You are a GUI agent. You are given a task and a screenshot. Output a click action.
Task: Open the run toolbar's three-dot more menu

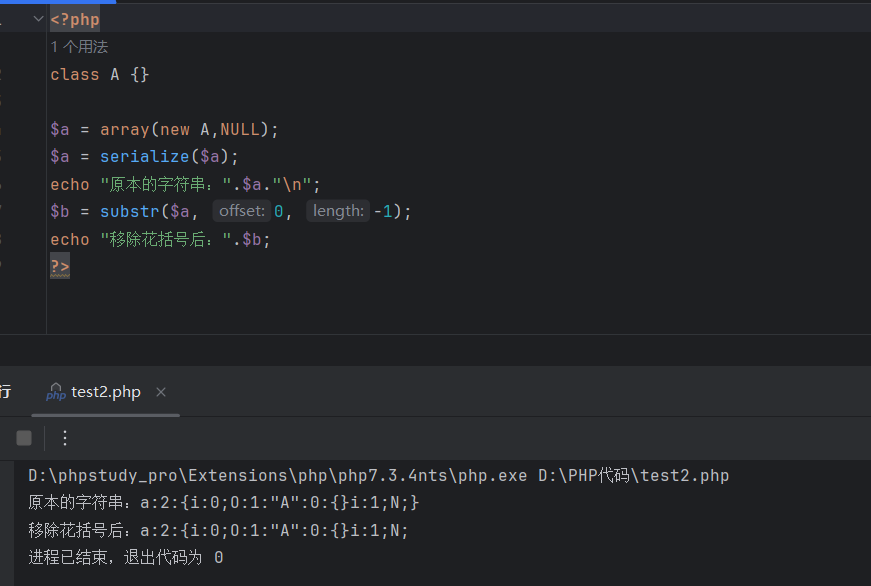click(65, 438)
